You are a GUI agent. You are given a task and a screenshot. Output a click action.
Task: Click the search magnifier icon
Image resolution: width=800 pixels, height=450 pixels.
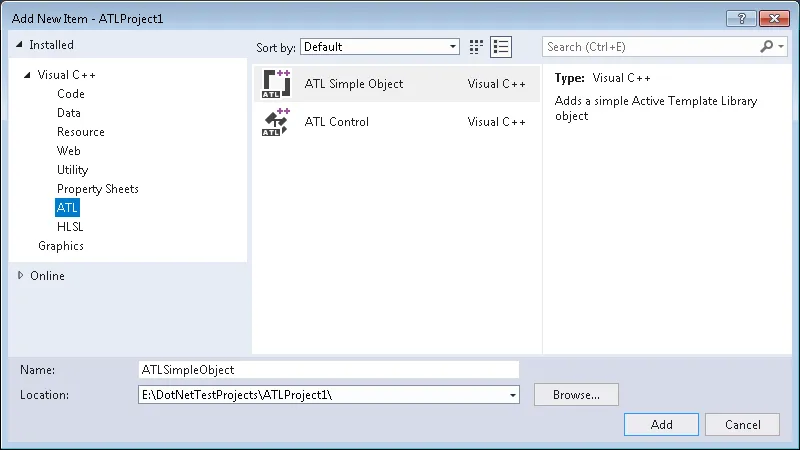click(767, 47)
